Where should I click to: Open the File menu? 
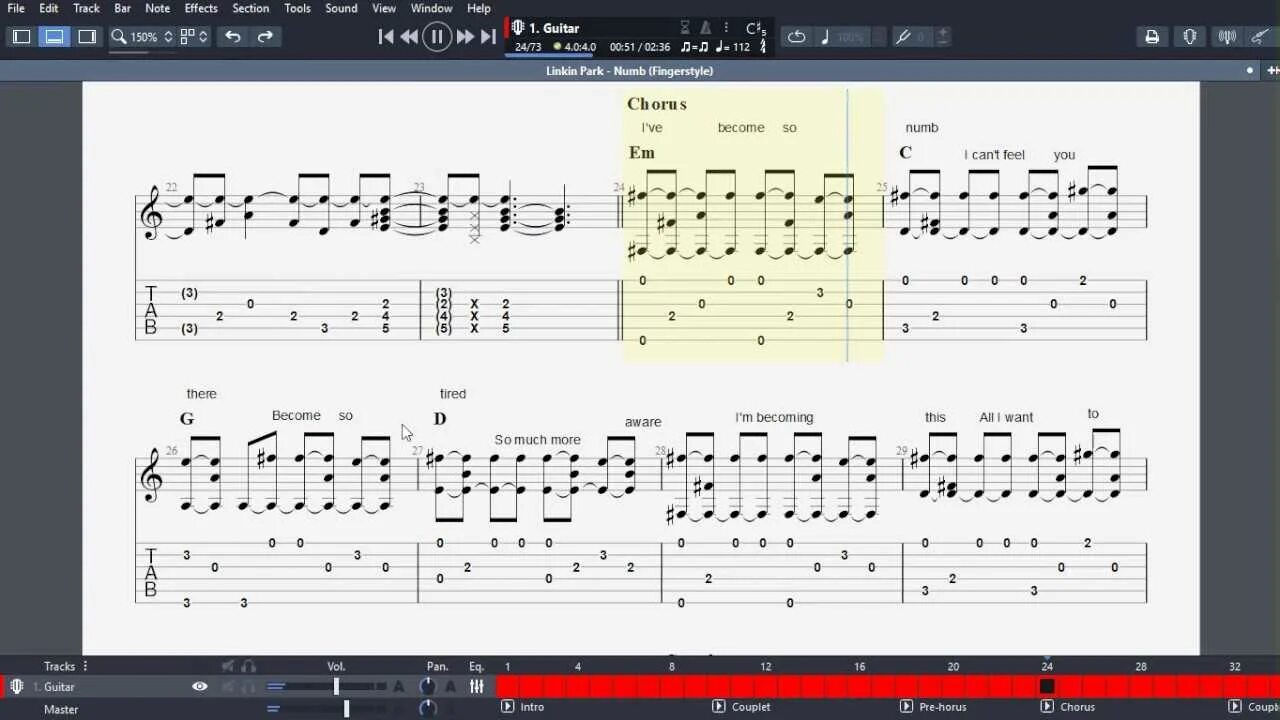pyautogui.click(x=16, y=8)
